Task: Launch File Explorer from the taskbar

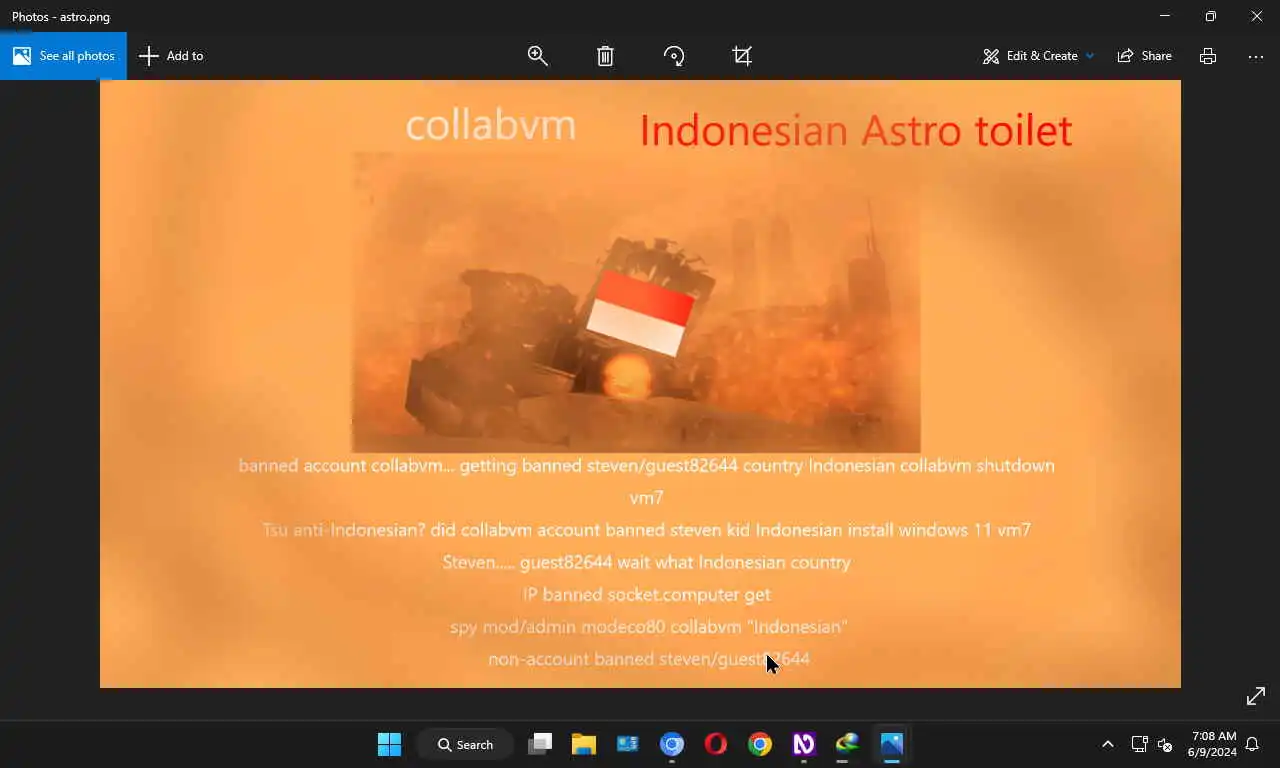Action: tap(584, 744)
